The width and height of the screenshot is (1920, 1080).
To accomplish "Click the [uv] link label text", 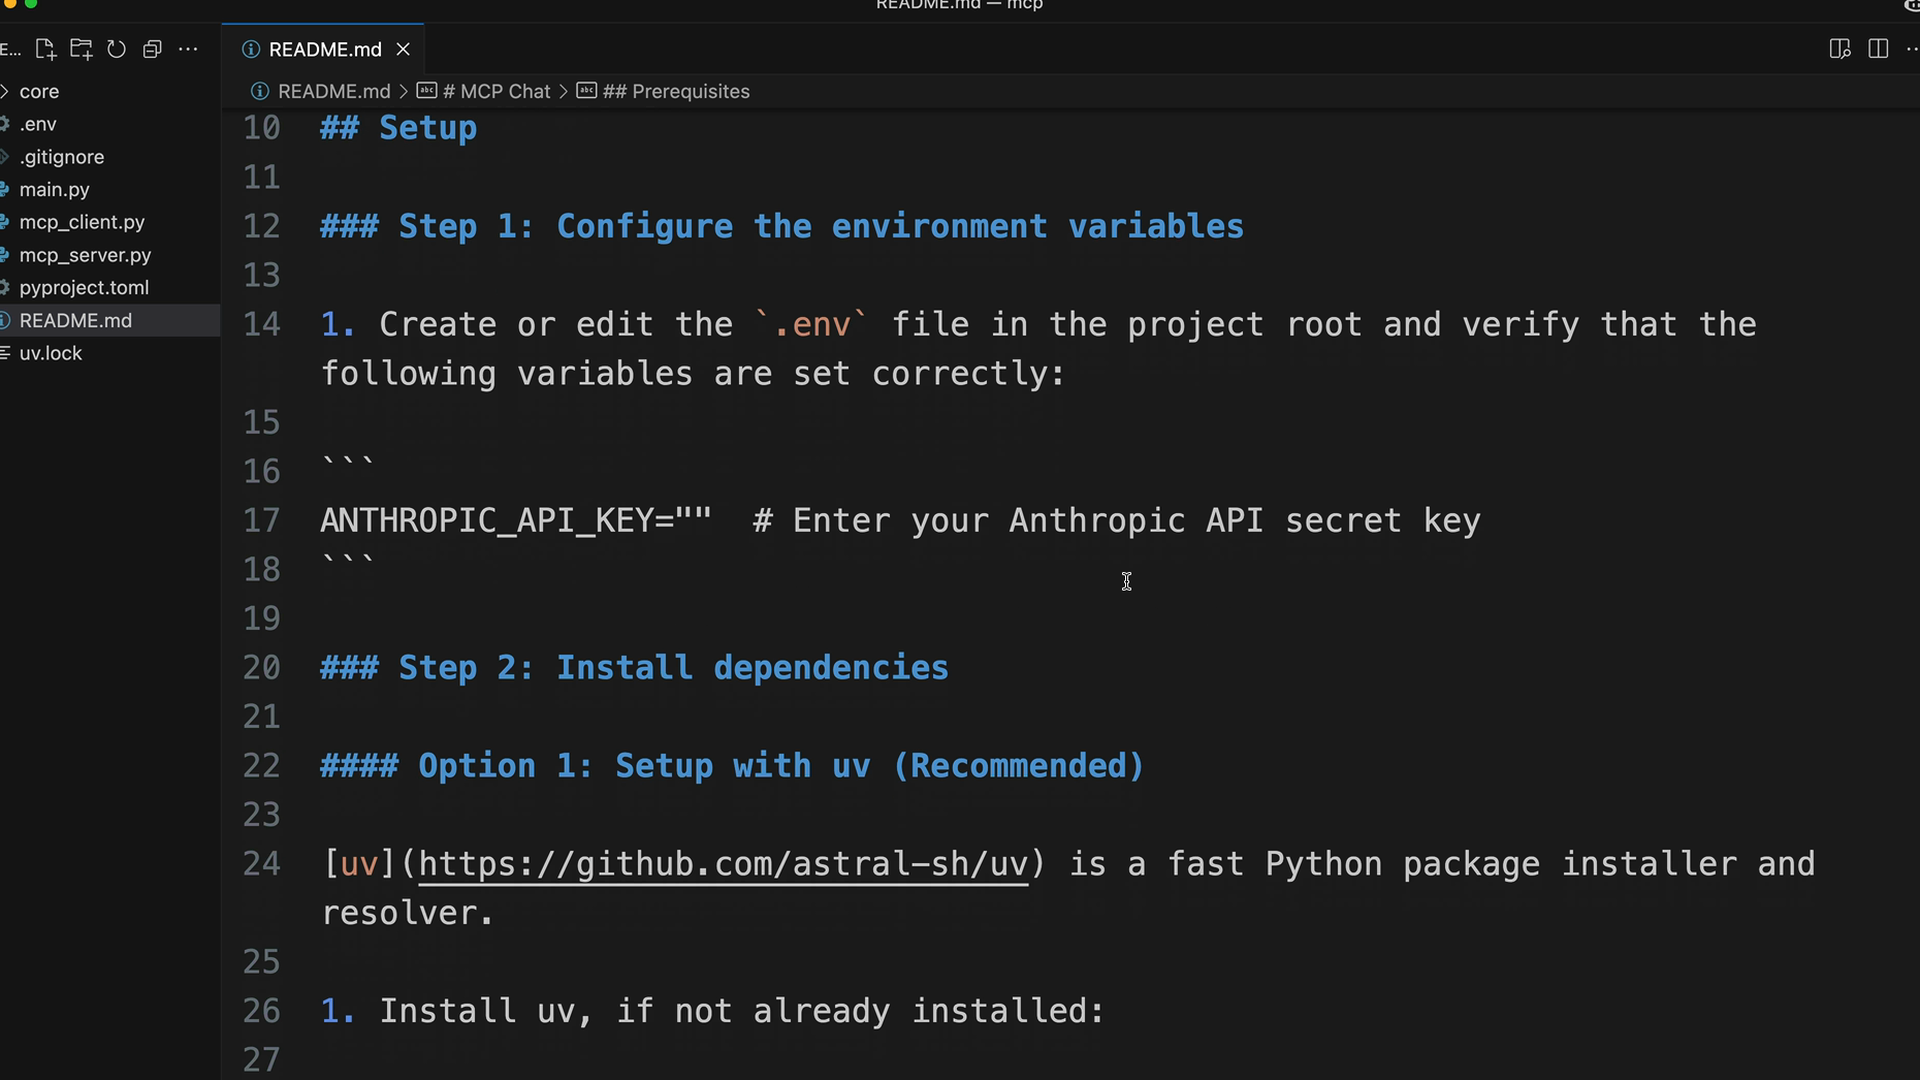I will pyautogui.click(x=360, y=864).
